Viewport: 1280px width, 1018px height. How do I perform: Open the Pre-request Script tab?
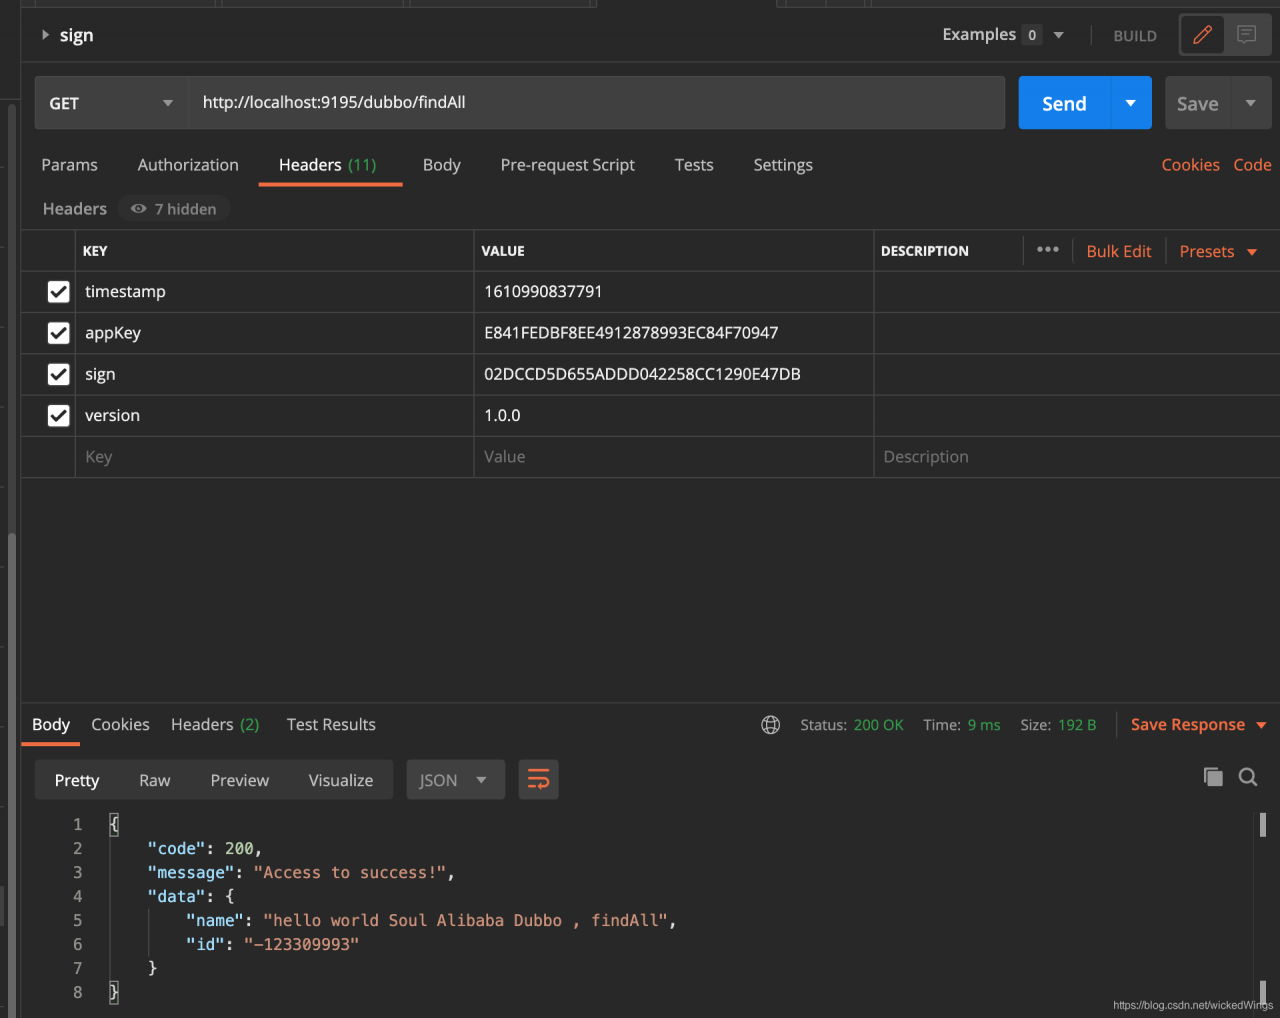pos(568,165)
